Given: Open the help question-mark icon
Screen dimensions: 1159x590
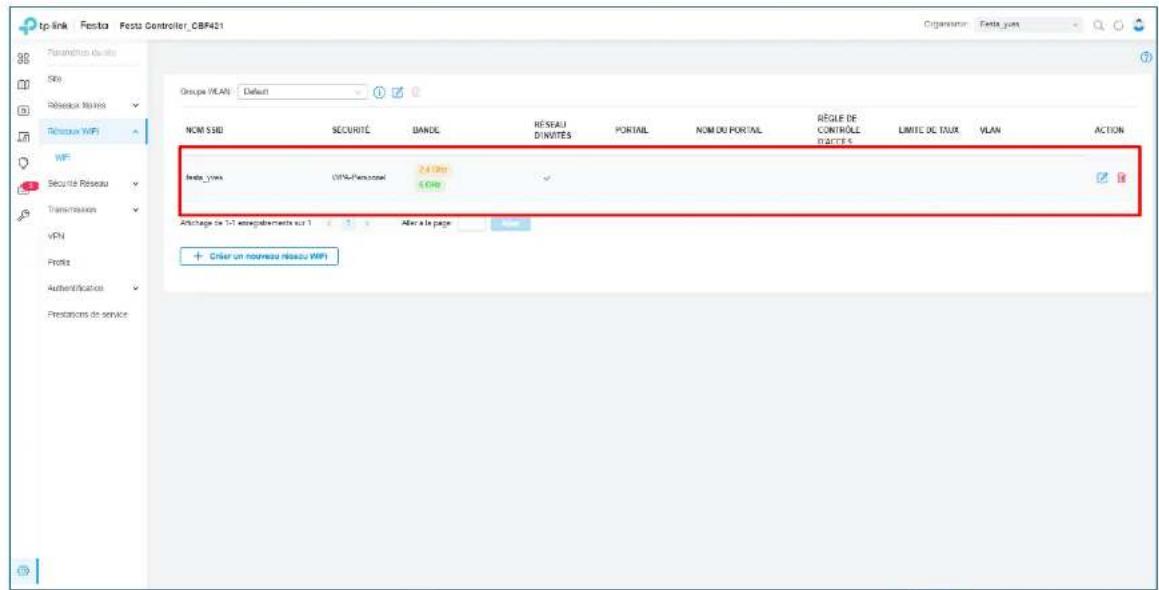Looking at the screenshot, I should pyautogui.click(x=1146, y=57).
